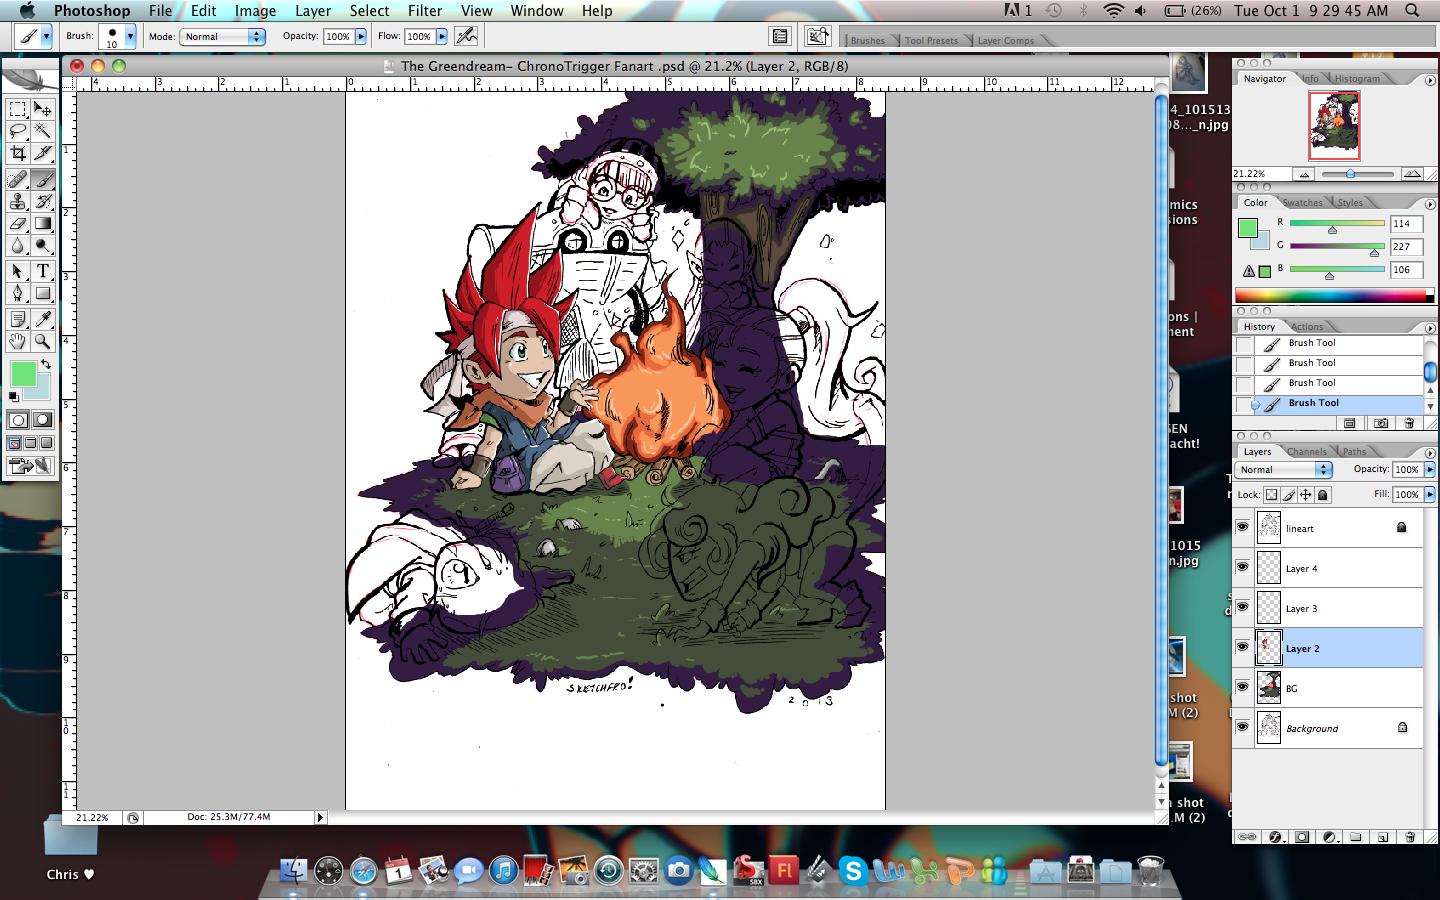
Task: Select the Type tool
Action: (x=43, y=271)
